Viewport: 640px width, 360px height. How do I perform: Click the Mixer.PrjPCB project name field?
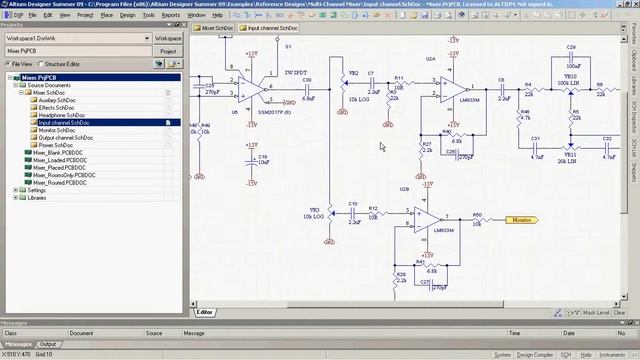(78, 51)
